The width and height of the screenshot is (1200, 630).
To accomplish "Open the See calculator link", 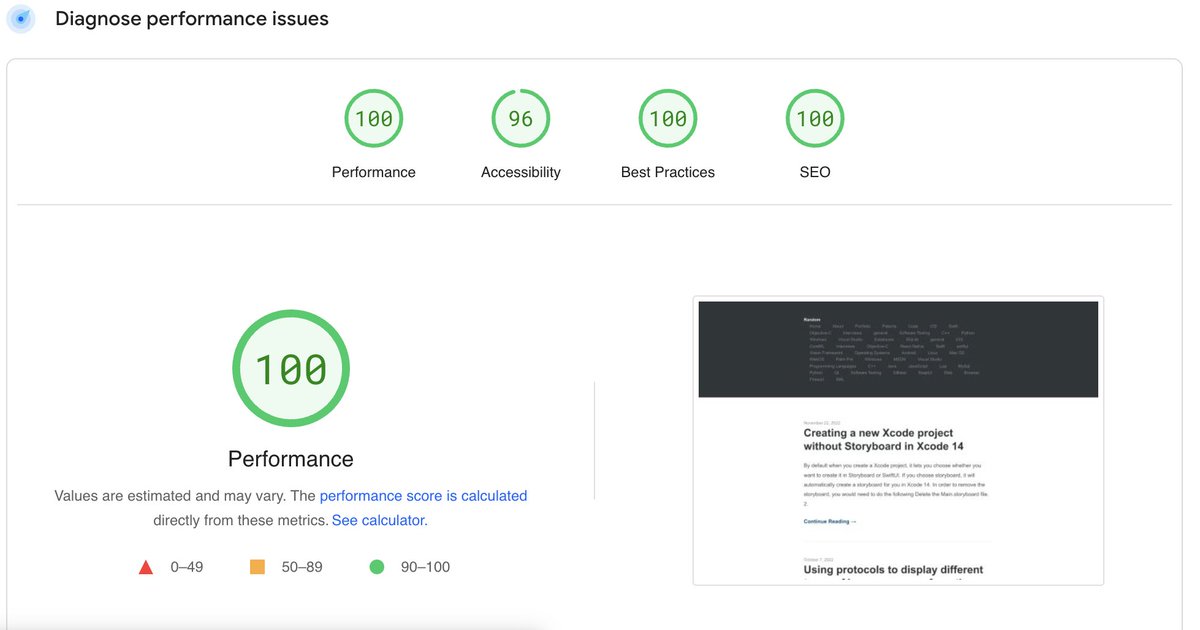I will [378, 520].
